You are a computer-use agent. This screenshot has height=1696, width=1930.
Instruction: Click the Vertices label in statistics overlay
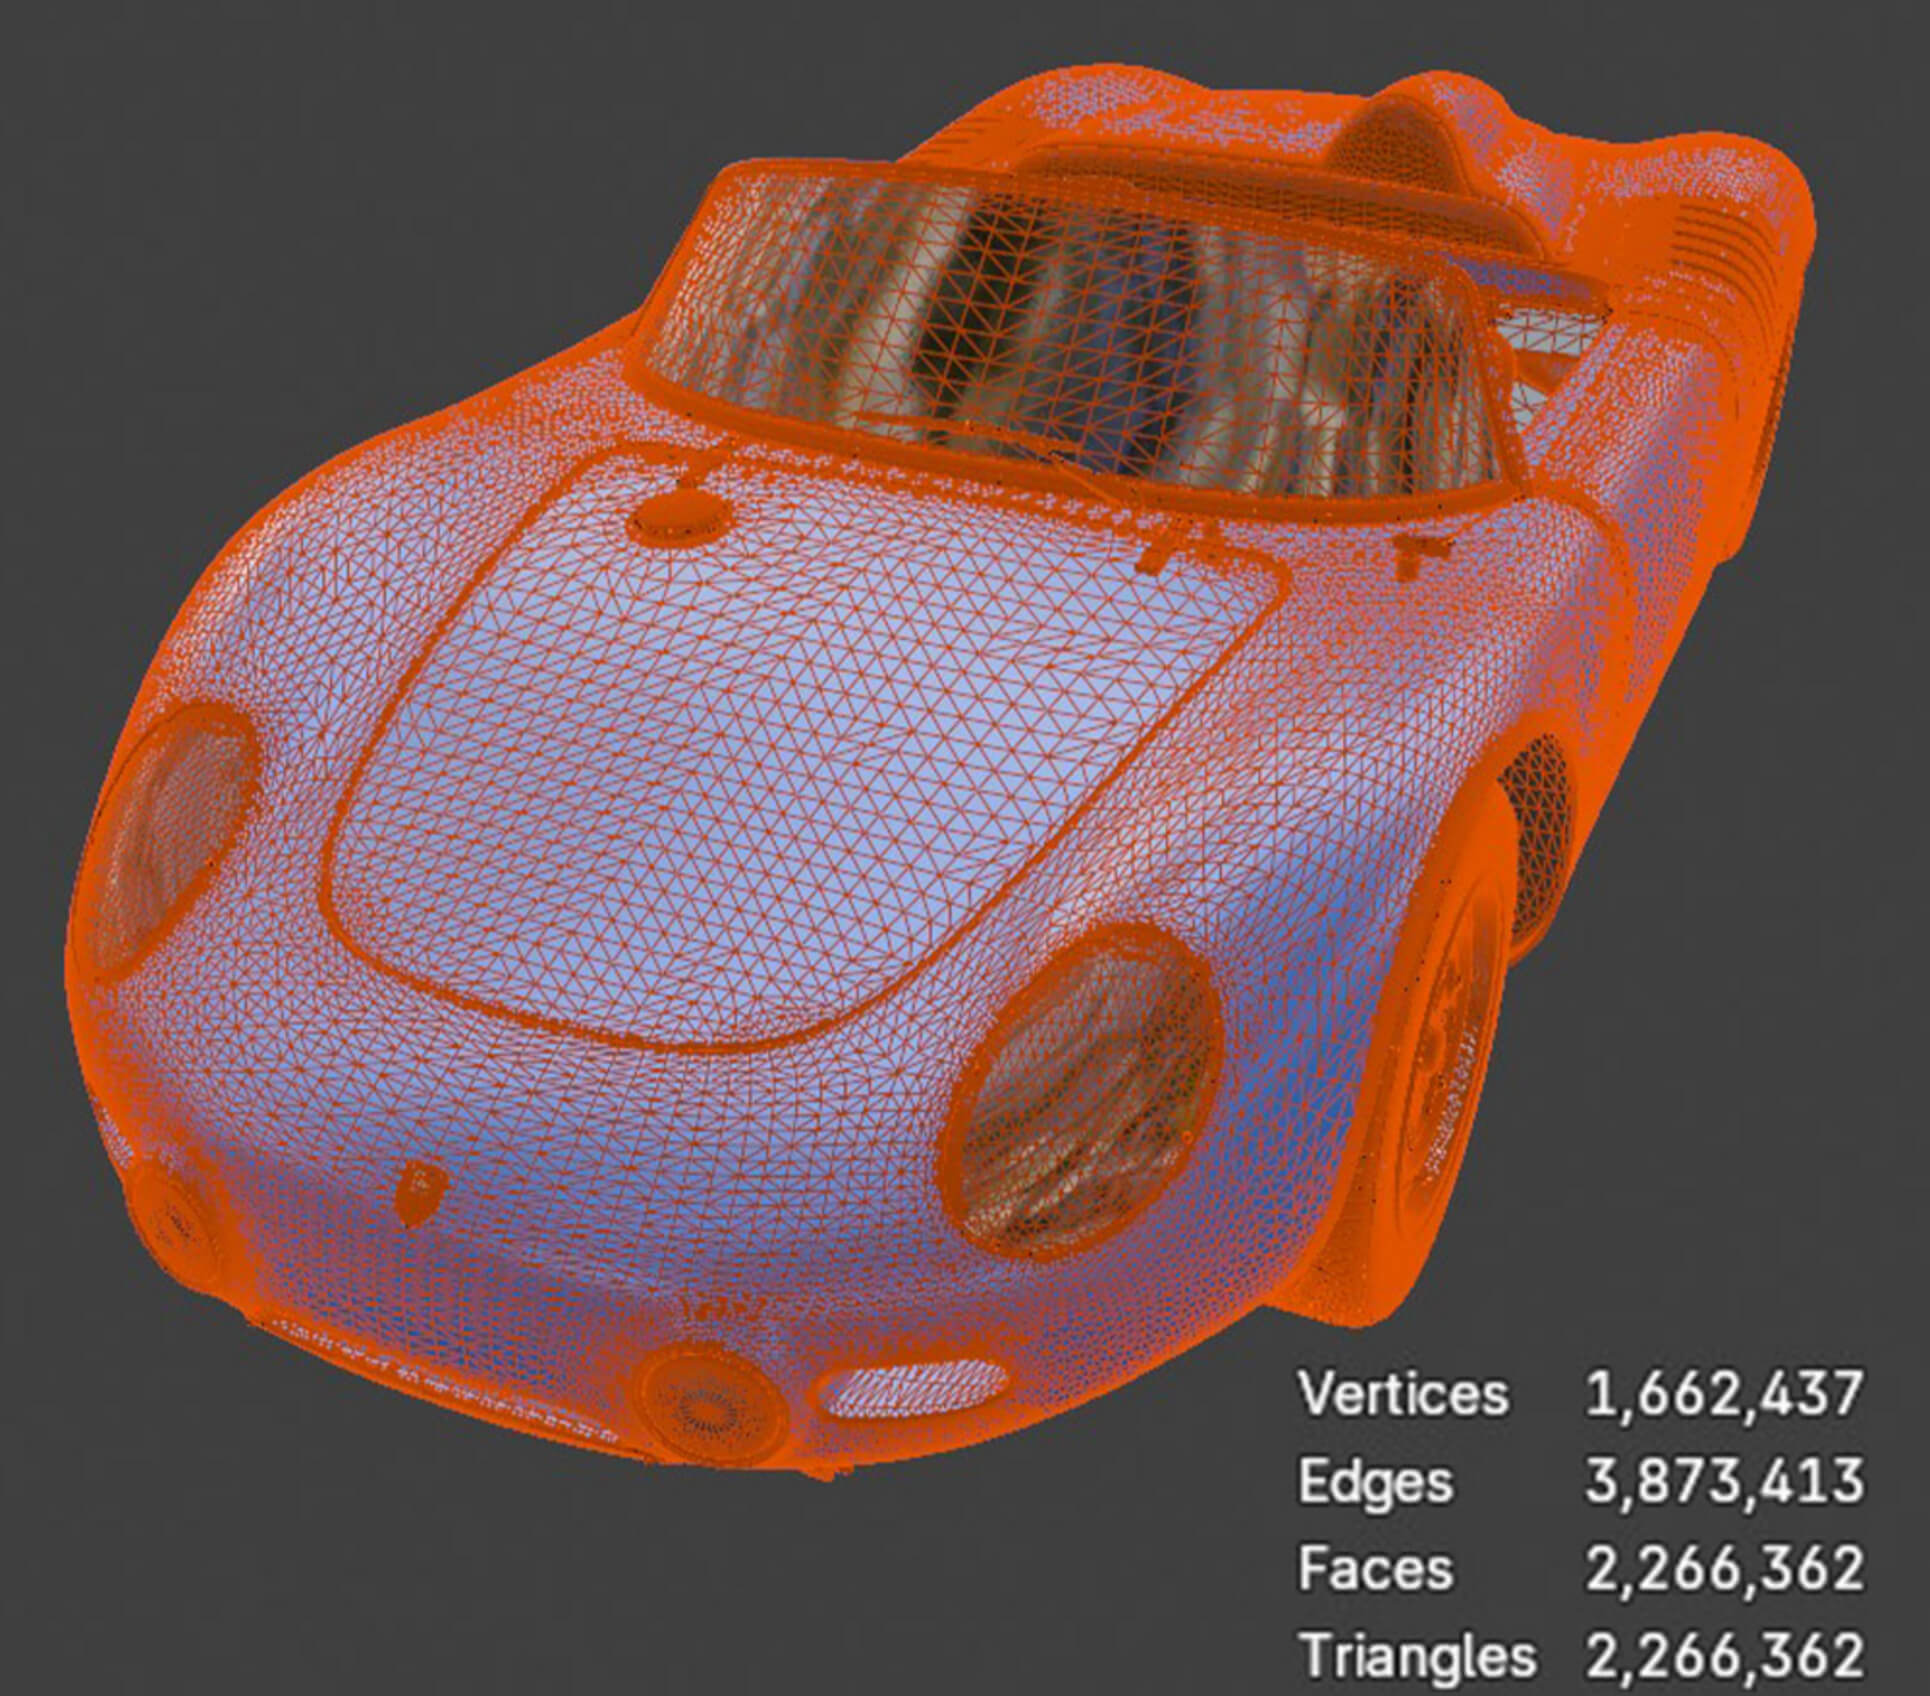pos(1403,1394)
